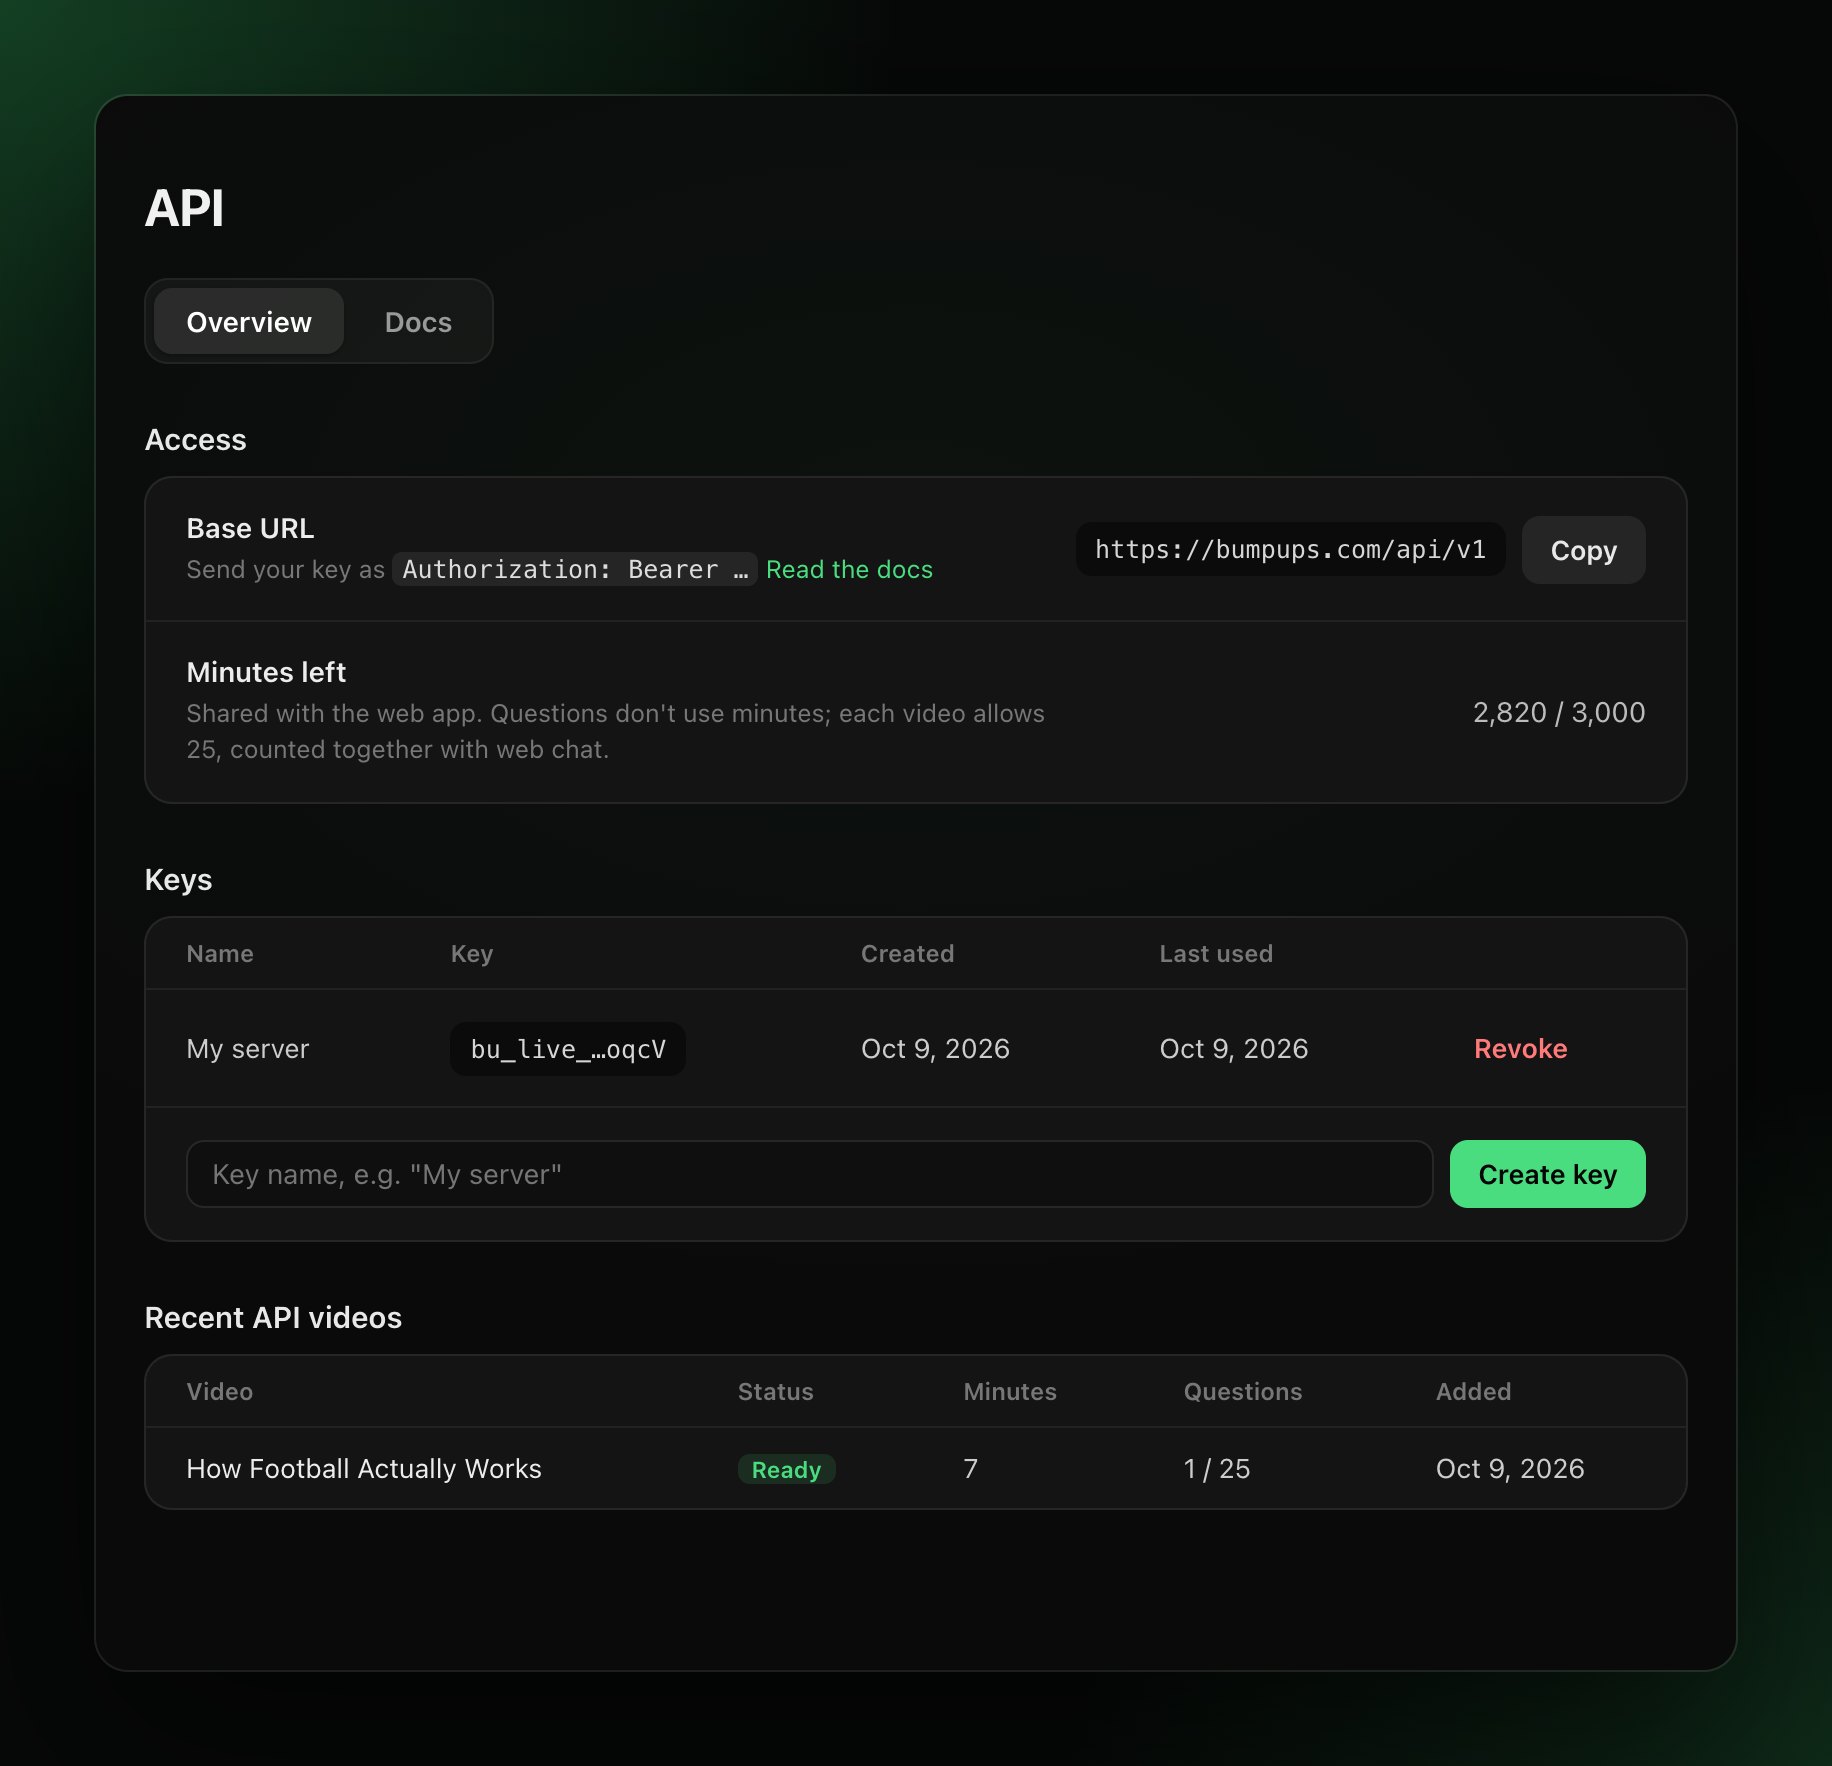The width and height of the screenshot is (1832, 1766).
Task: Click the minutes value 7 in video row
Action: pyautogui.click(x=970, y=1468)
